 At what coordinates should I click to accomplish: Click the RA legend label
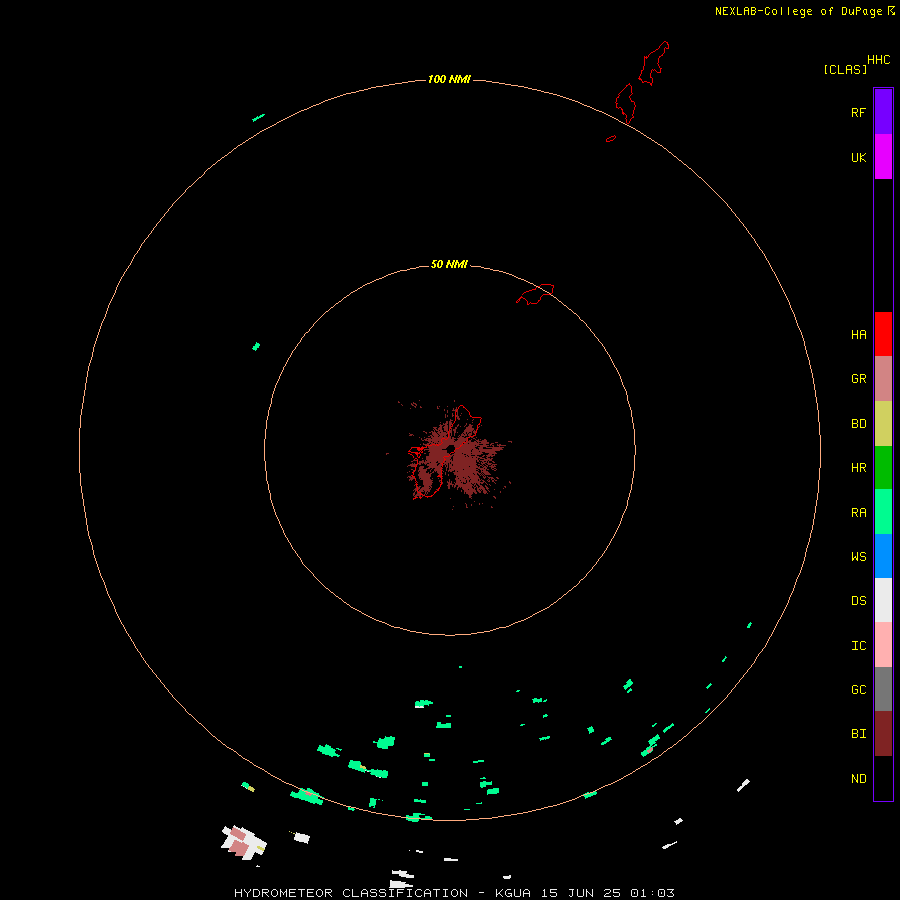click(x=858, y=513)
